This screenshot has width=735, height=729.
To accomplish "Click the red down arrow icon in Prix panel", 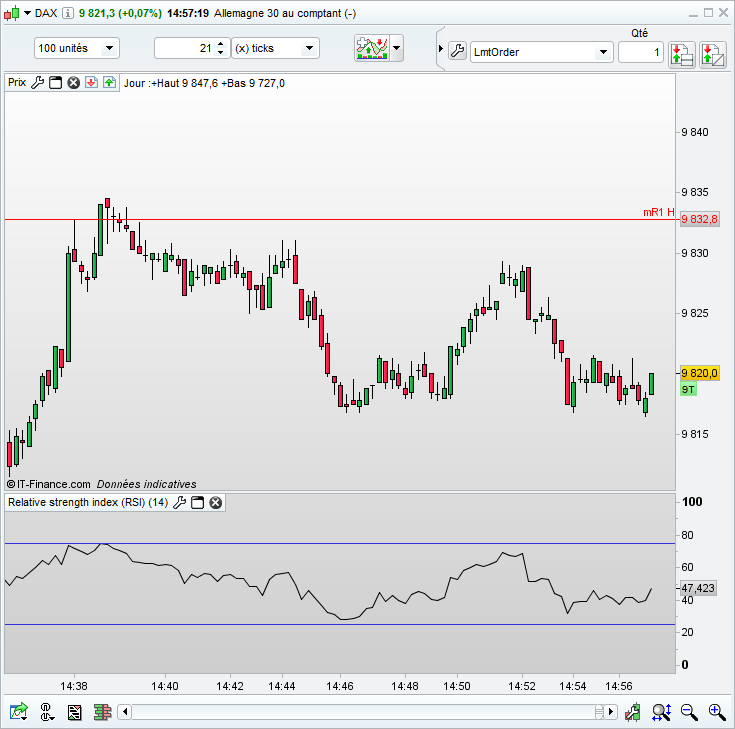I will pos(91,83).
